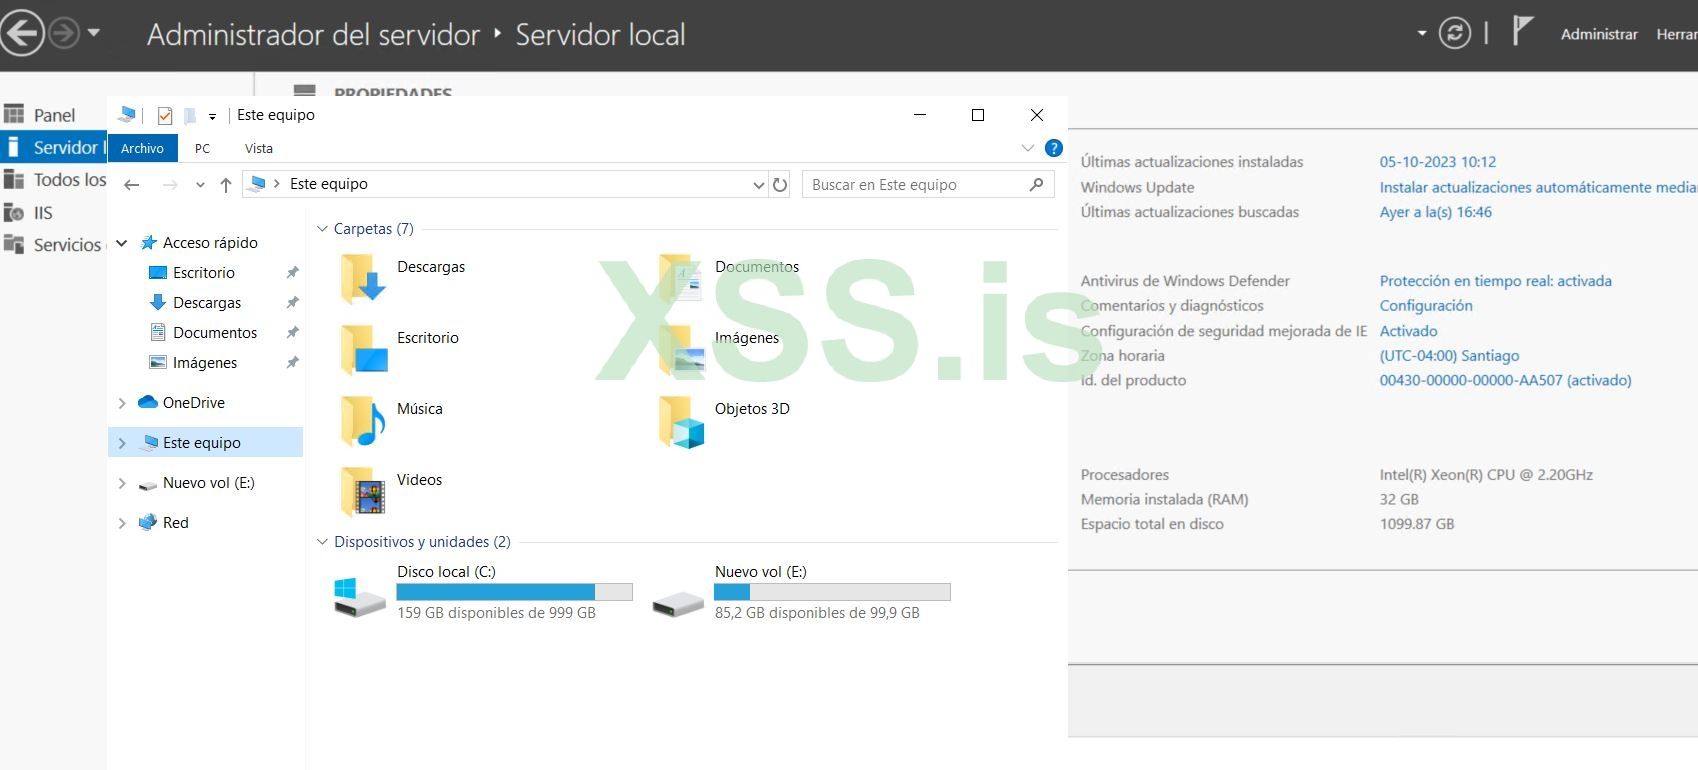Collapse the Carpetas (7) group

click(x=322, y=229)
